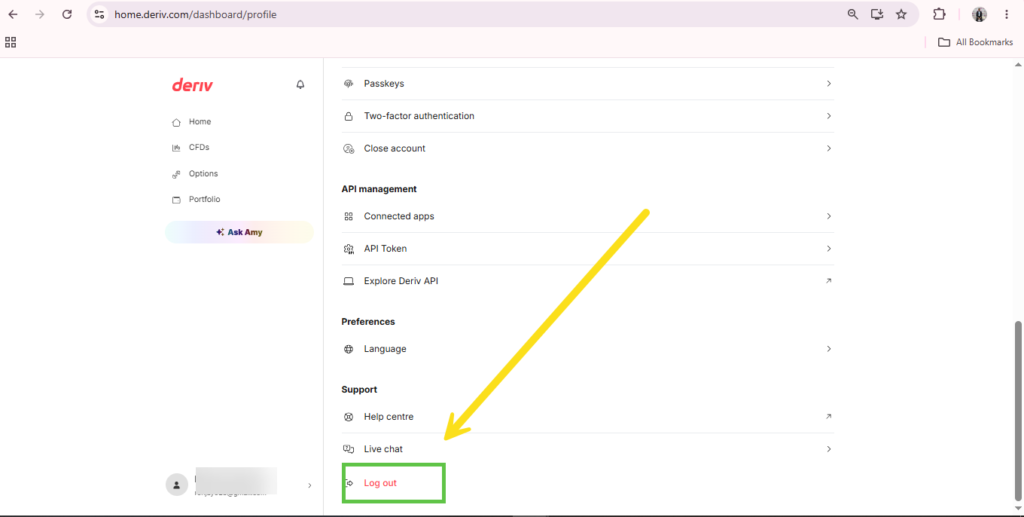Screen dimensions: 1024x517
Task: Click the Home house icon in sidebar
Action: tap(176, 122)
